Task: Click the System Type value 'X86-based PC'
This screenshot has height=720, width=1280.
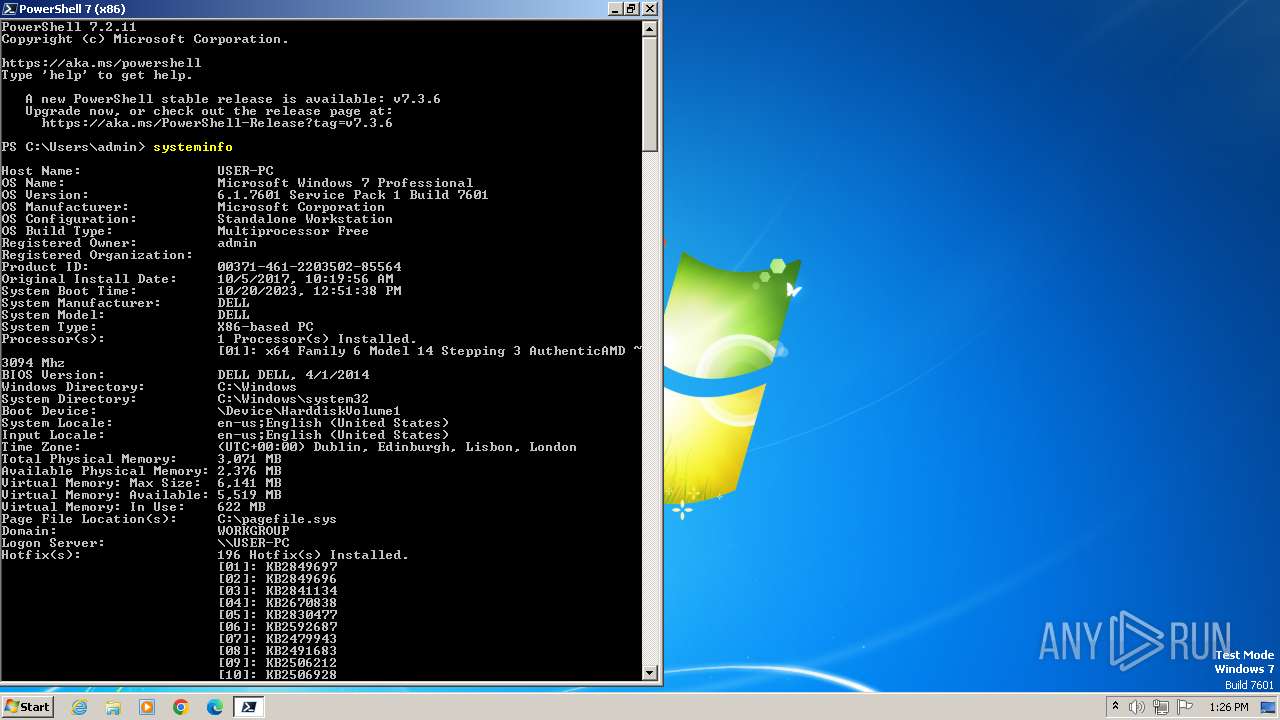Action: [x=265, y=327]
